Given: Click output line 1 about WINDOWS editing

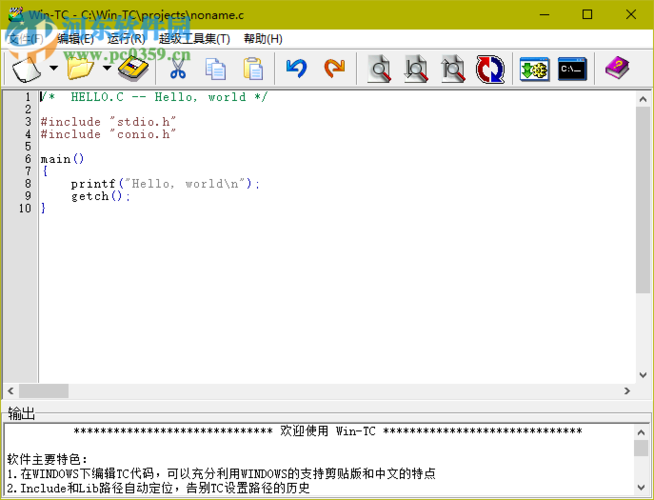Looking at the screenshot, I should pyautogui.click(x=221, y=474).
